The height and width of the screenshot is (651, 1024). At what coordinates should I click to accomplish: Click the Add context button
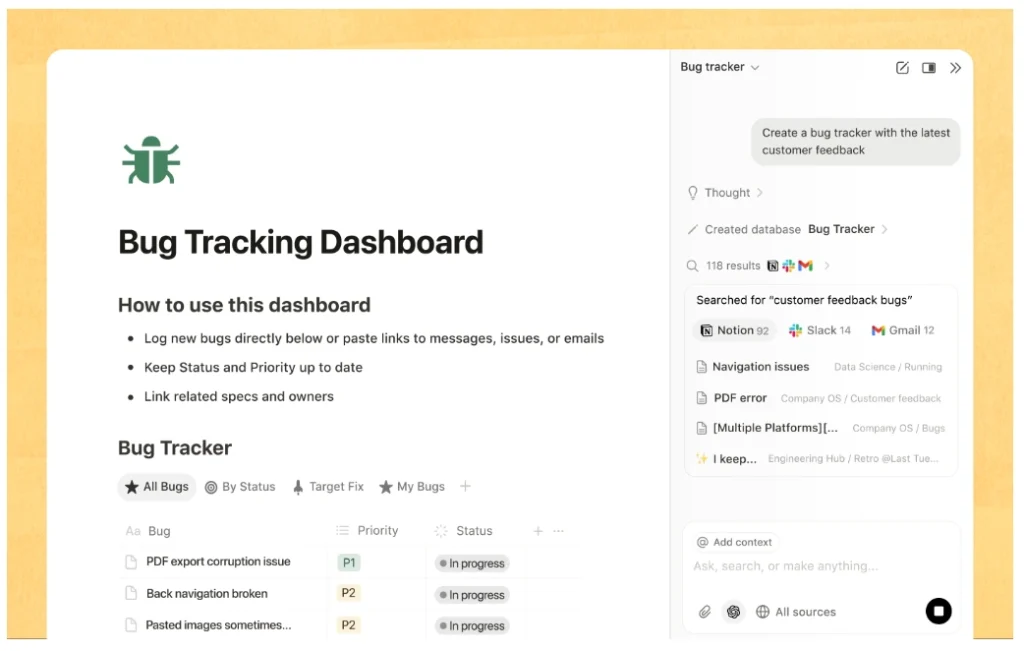point(735,542)
